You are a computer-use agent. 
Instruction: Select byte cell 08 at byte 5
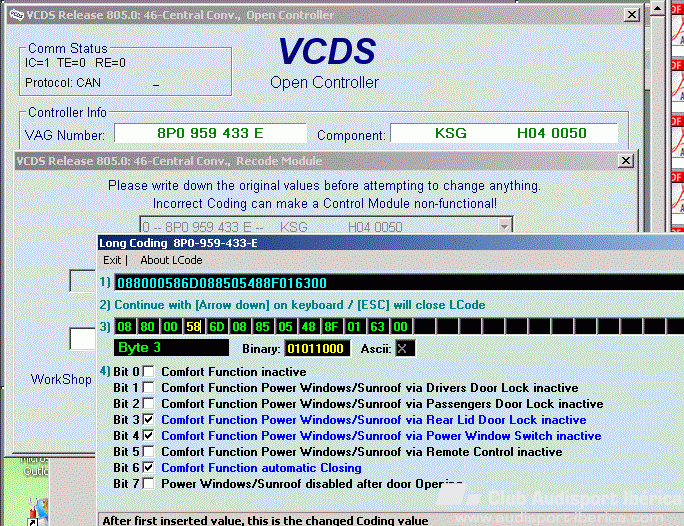tap(239, 327)
